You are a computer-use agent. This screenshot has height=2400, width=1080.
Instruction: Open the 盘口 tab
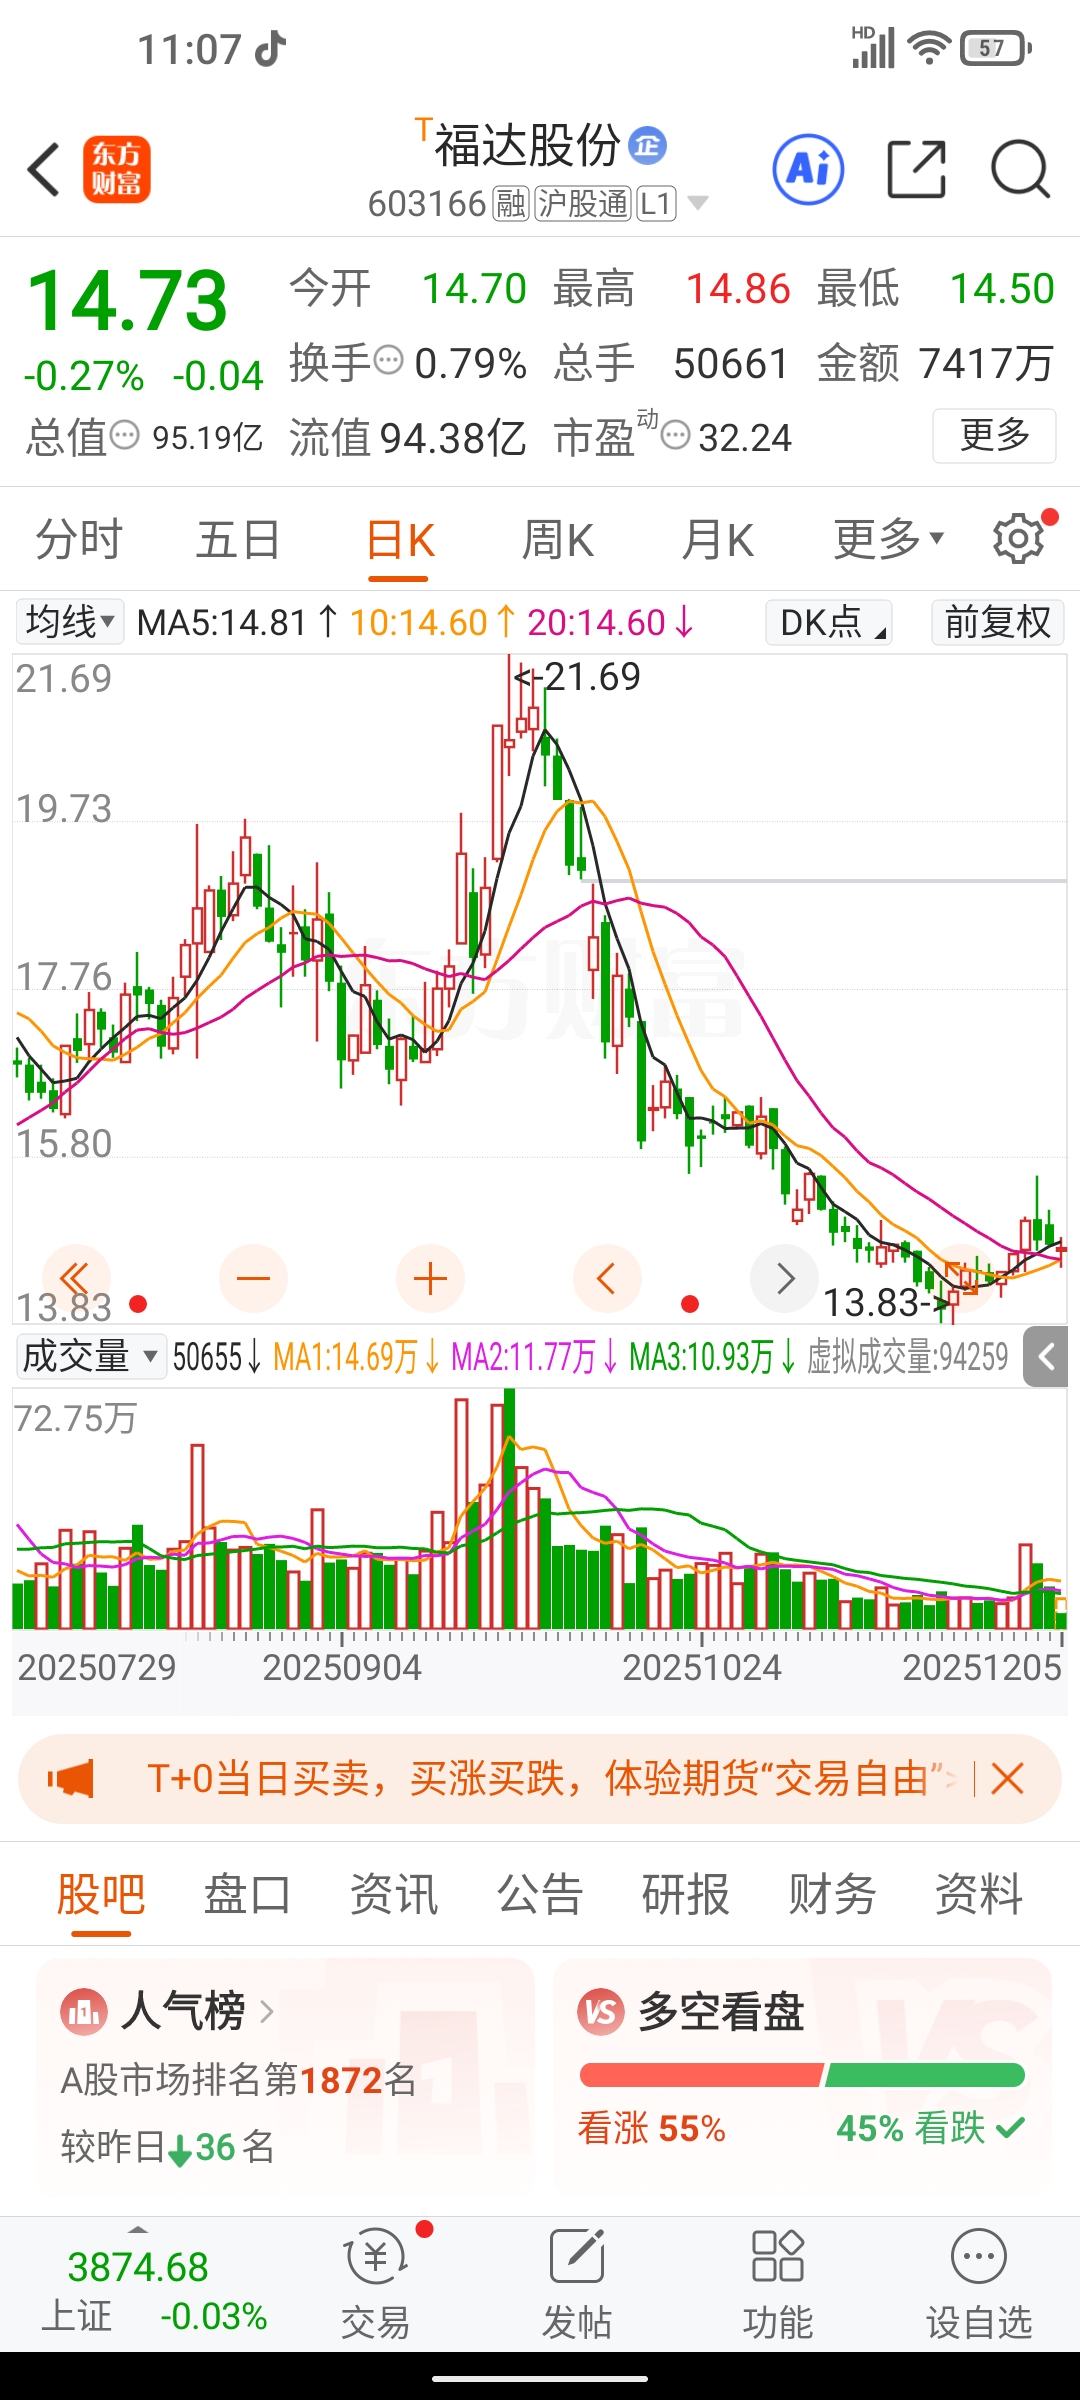pos(247,1894)
